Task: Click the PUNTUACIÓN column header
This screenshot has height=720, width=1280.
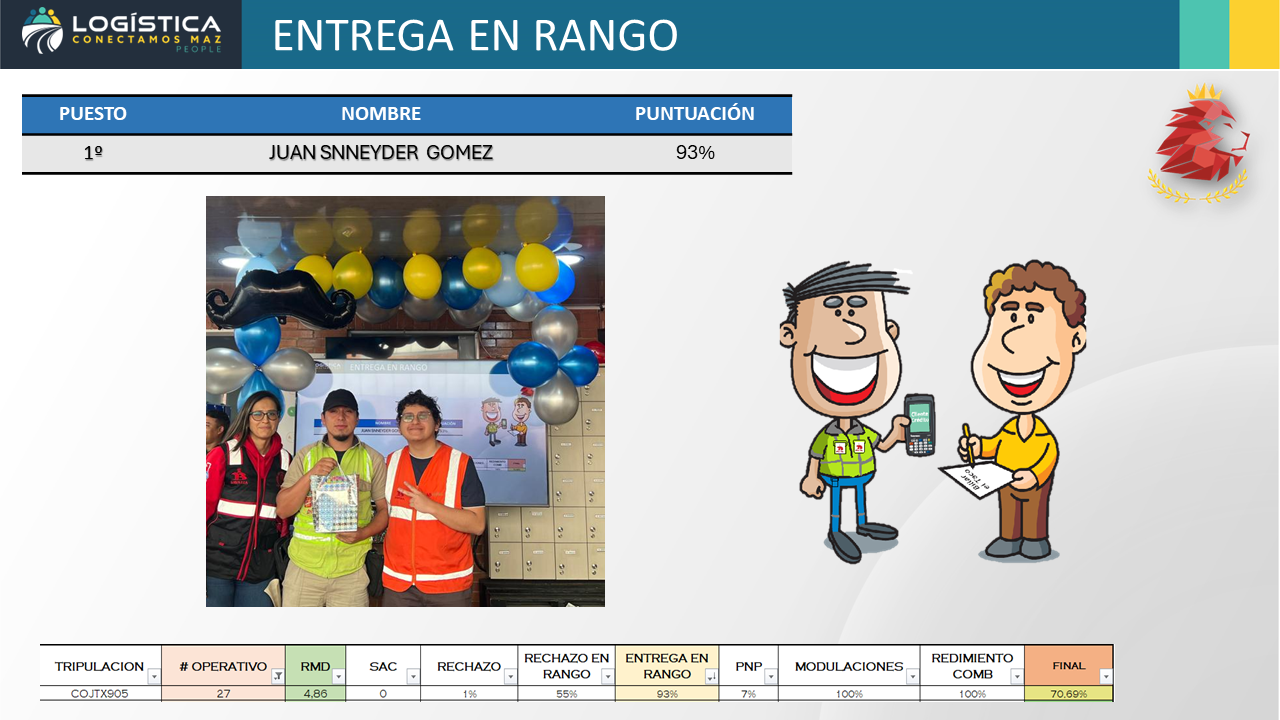Action: tap(694, 114)
